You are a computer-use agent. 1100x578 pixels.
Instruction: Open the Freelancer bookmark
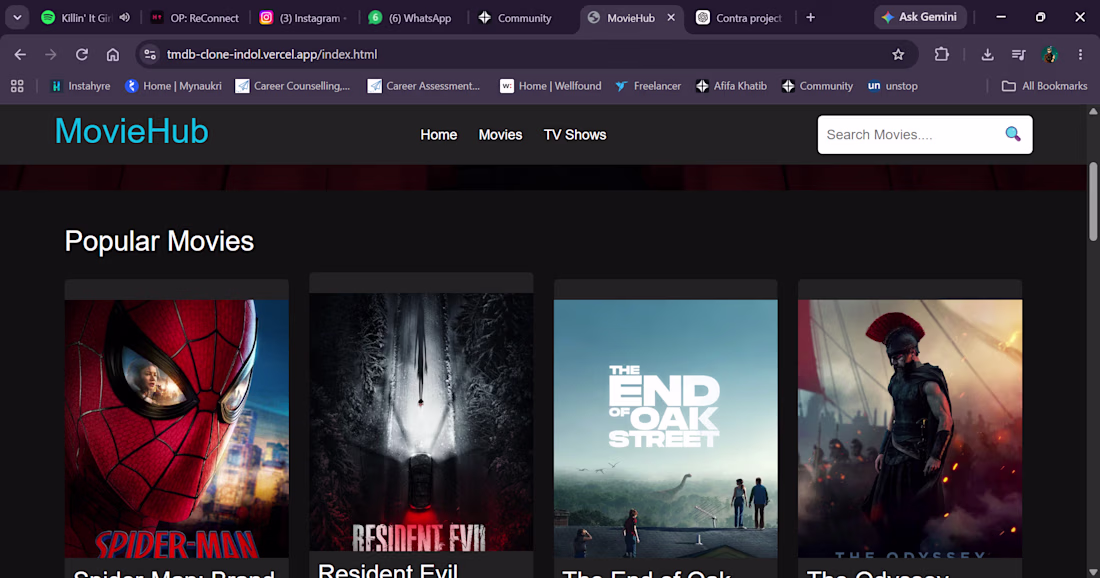[648, 86]
